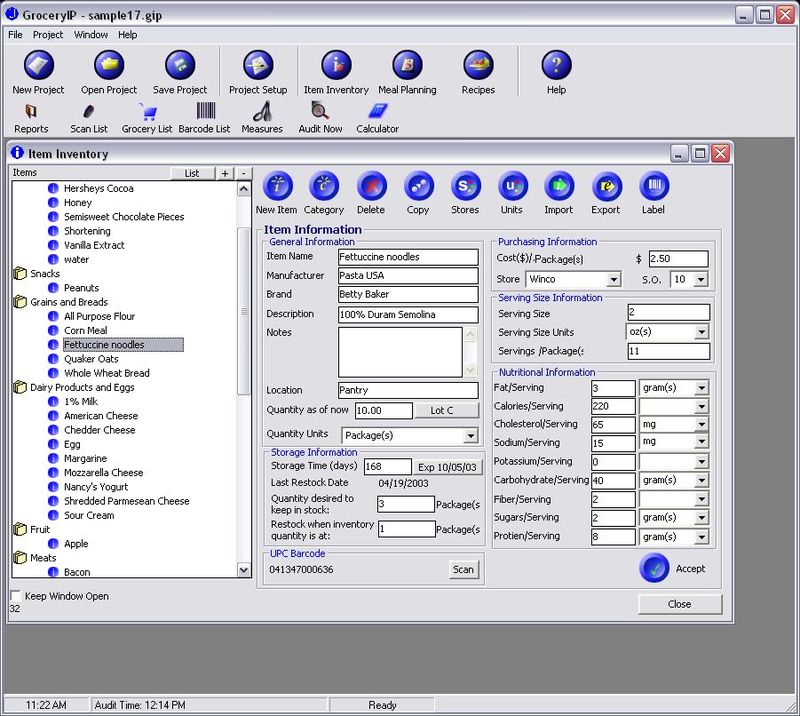
Task: Click the New Project toolbar icon
Action: coord(39,65)
